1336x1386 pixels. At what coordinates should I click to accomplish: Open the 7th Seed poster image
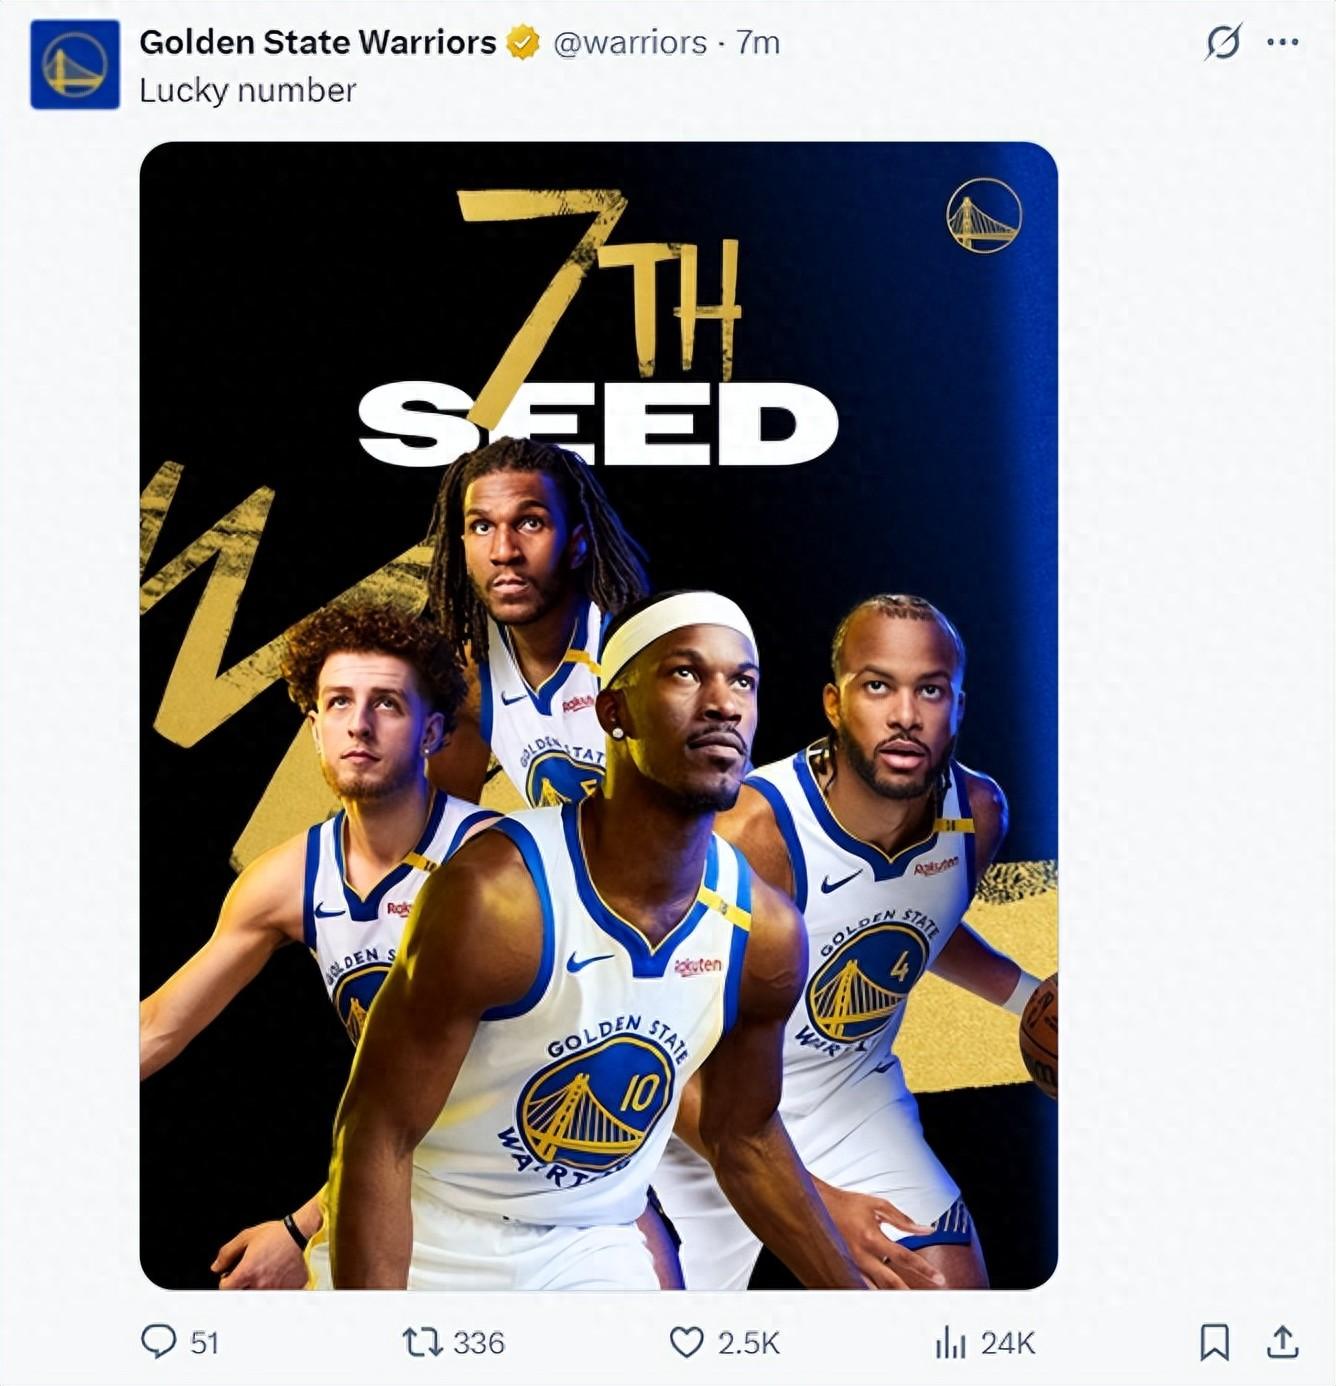tap(598, 715)
